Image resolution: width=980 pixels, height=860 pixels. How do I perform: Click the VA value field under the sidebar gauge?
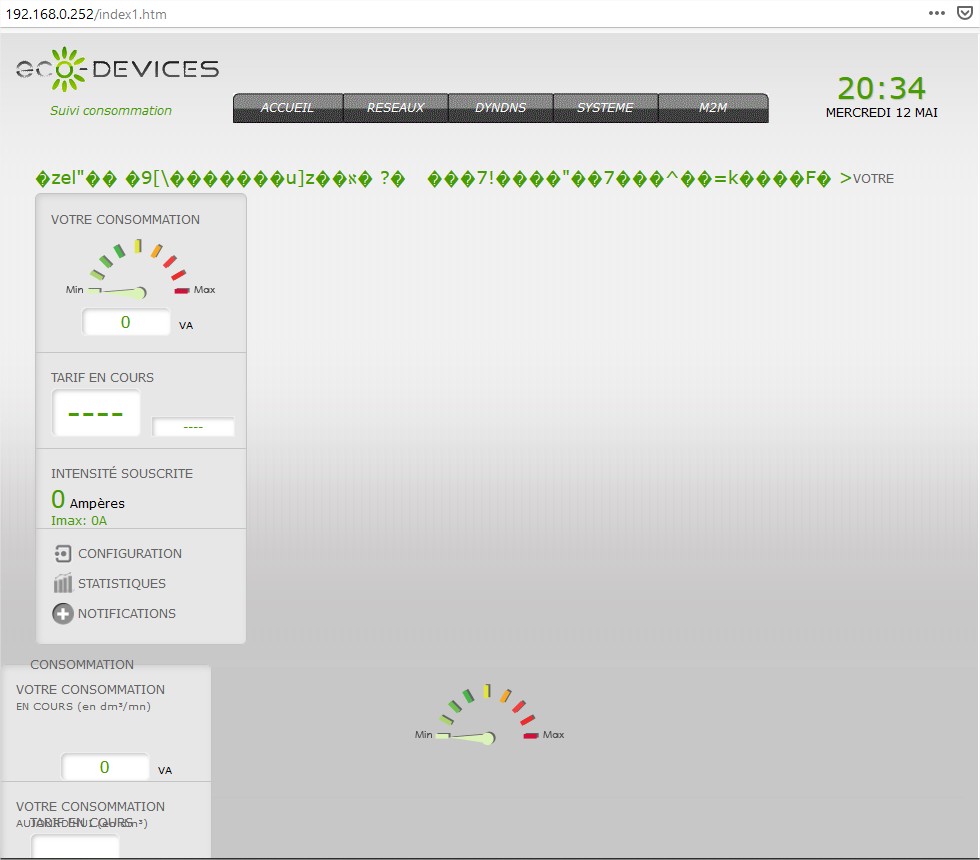(x=126, y=322)
